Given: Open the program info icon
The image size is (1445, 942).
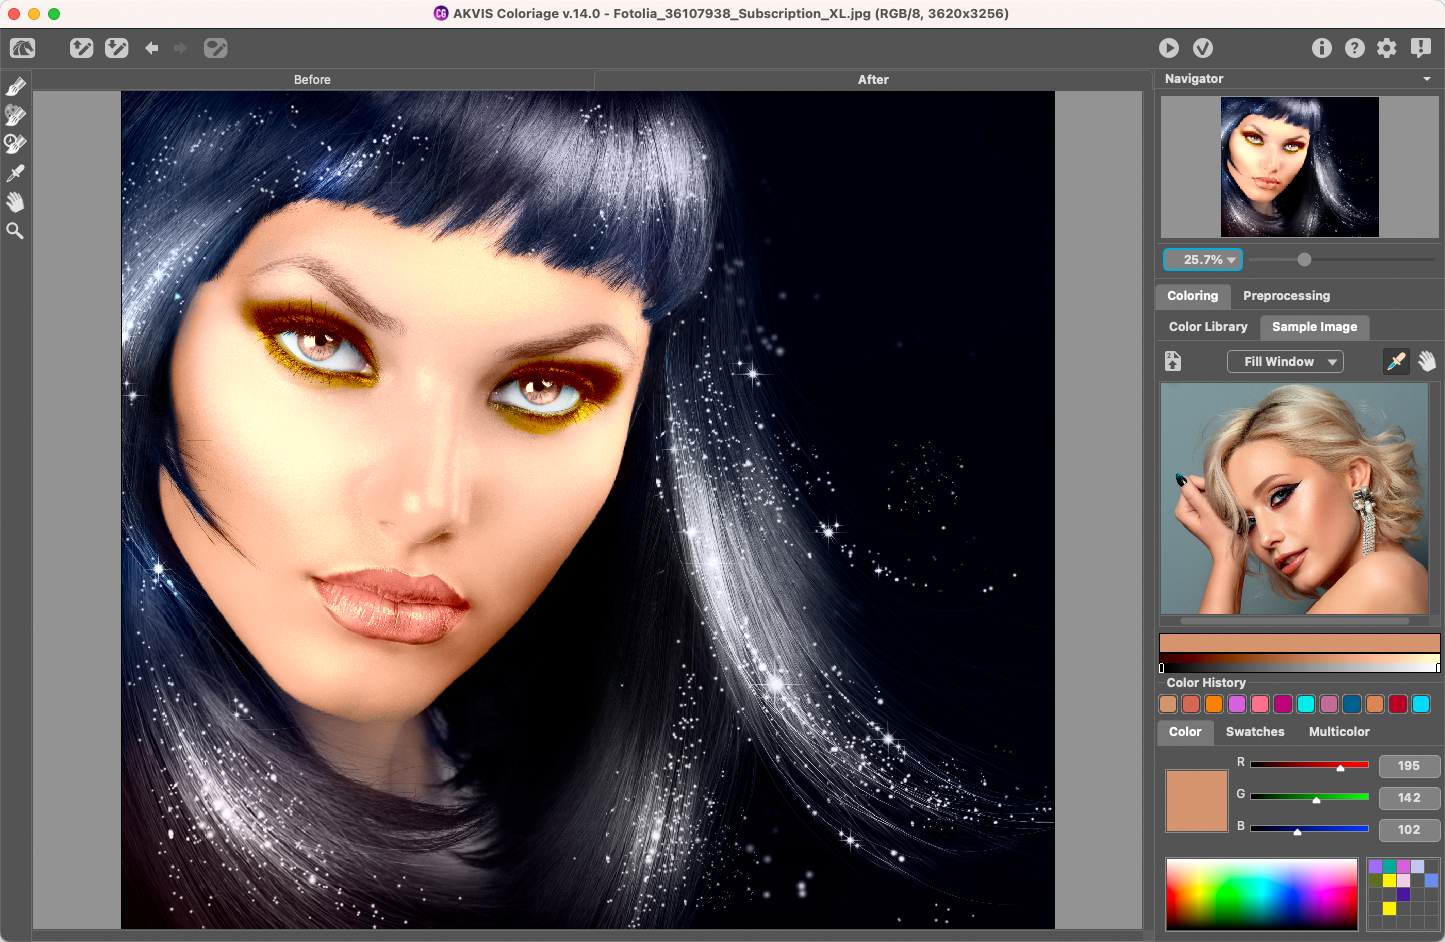Looking at the screenshot, I should point(1322,48).
